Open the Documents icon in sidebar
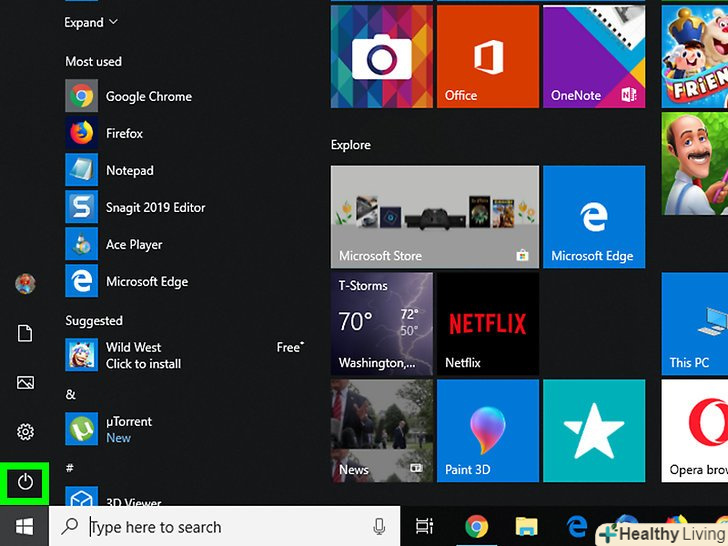Viewport: 728px width, 546px height. (25, 334)
